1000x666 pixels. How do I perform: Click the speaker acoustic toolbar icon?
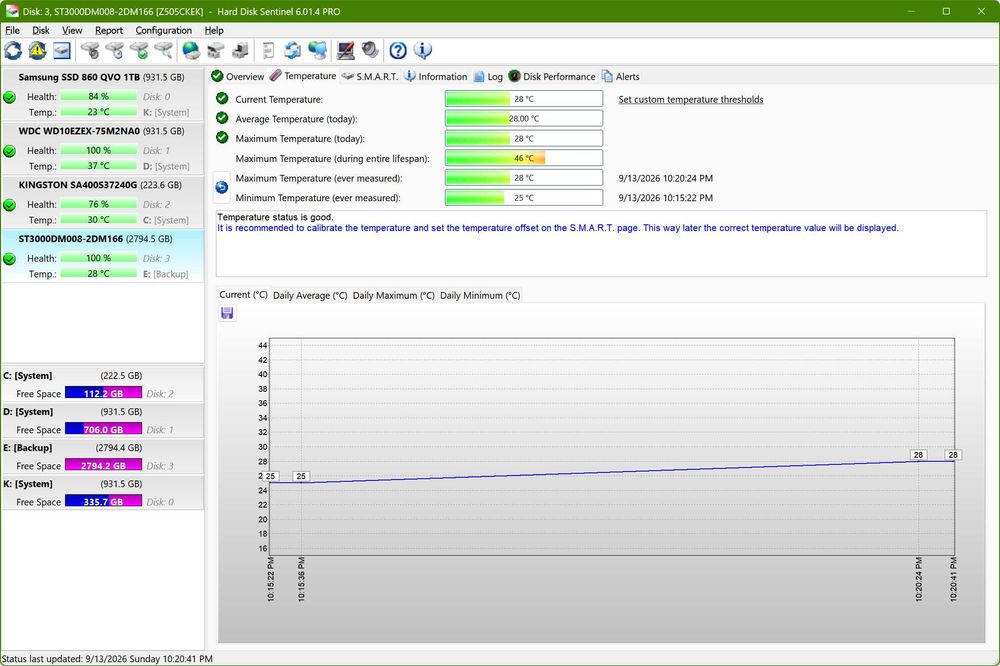(x=370, y=50)
